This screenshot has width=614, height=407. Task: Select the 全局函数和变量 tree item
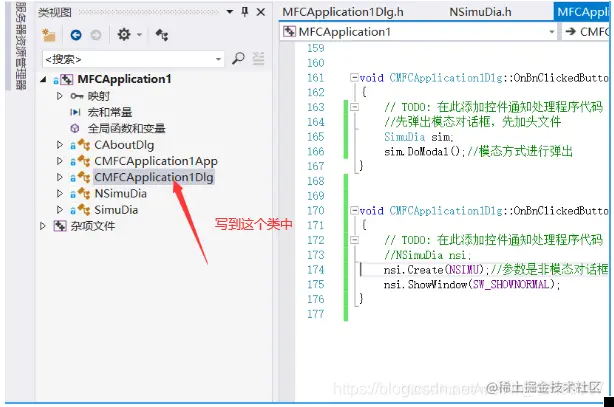[126, 128]
